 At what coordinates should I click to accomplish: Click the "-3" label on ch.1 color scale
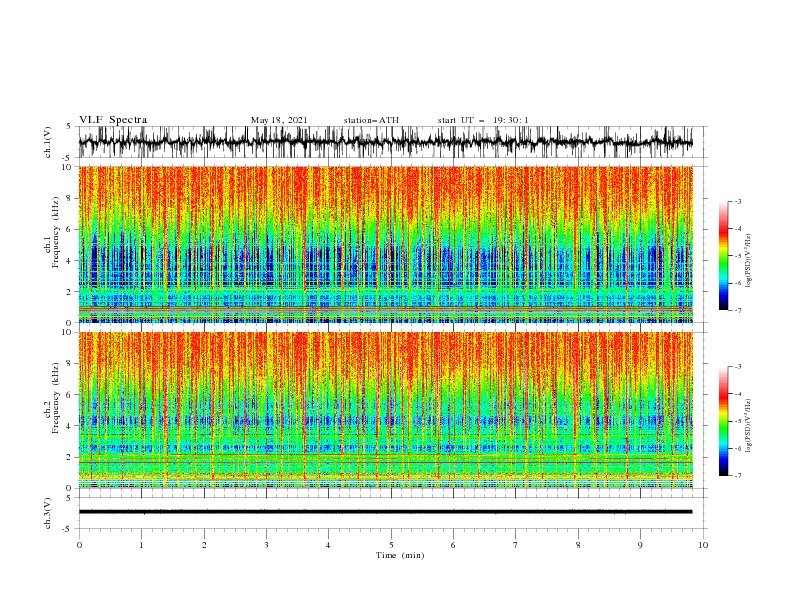tap(738, 201)
